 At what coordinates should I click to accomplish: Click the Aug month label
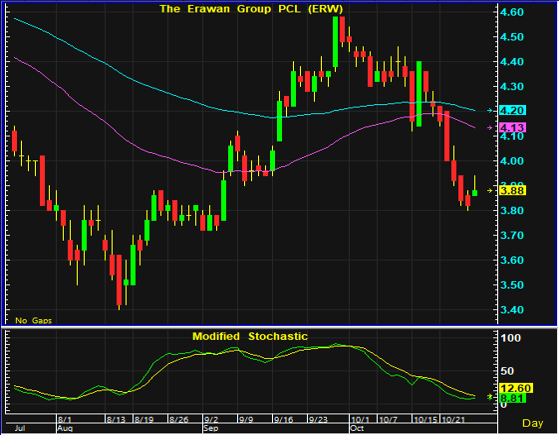(65, 428)
